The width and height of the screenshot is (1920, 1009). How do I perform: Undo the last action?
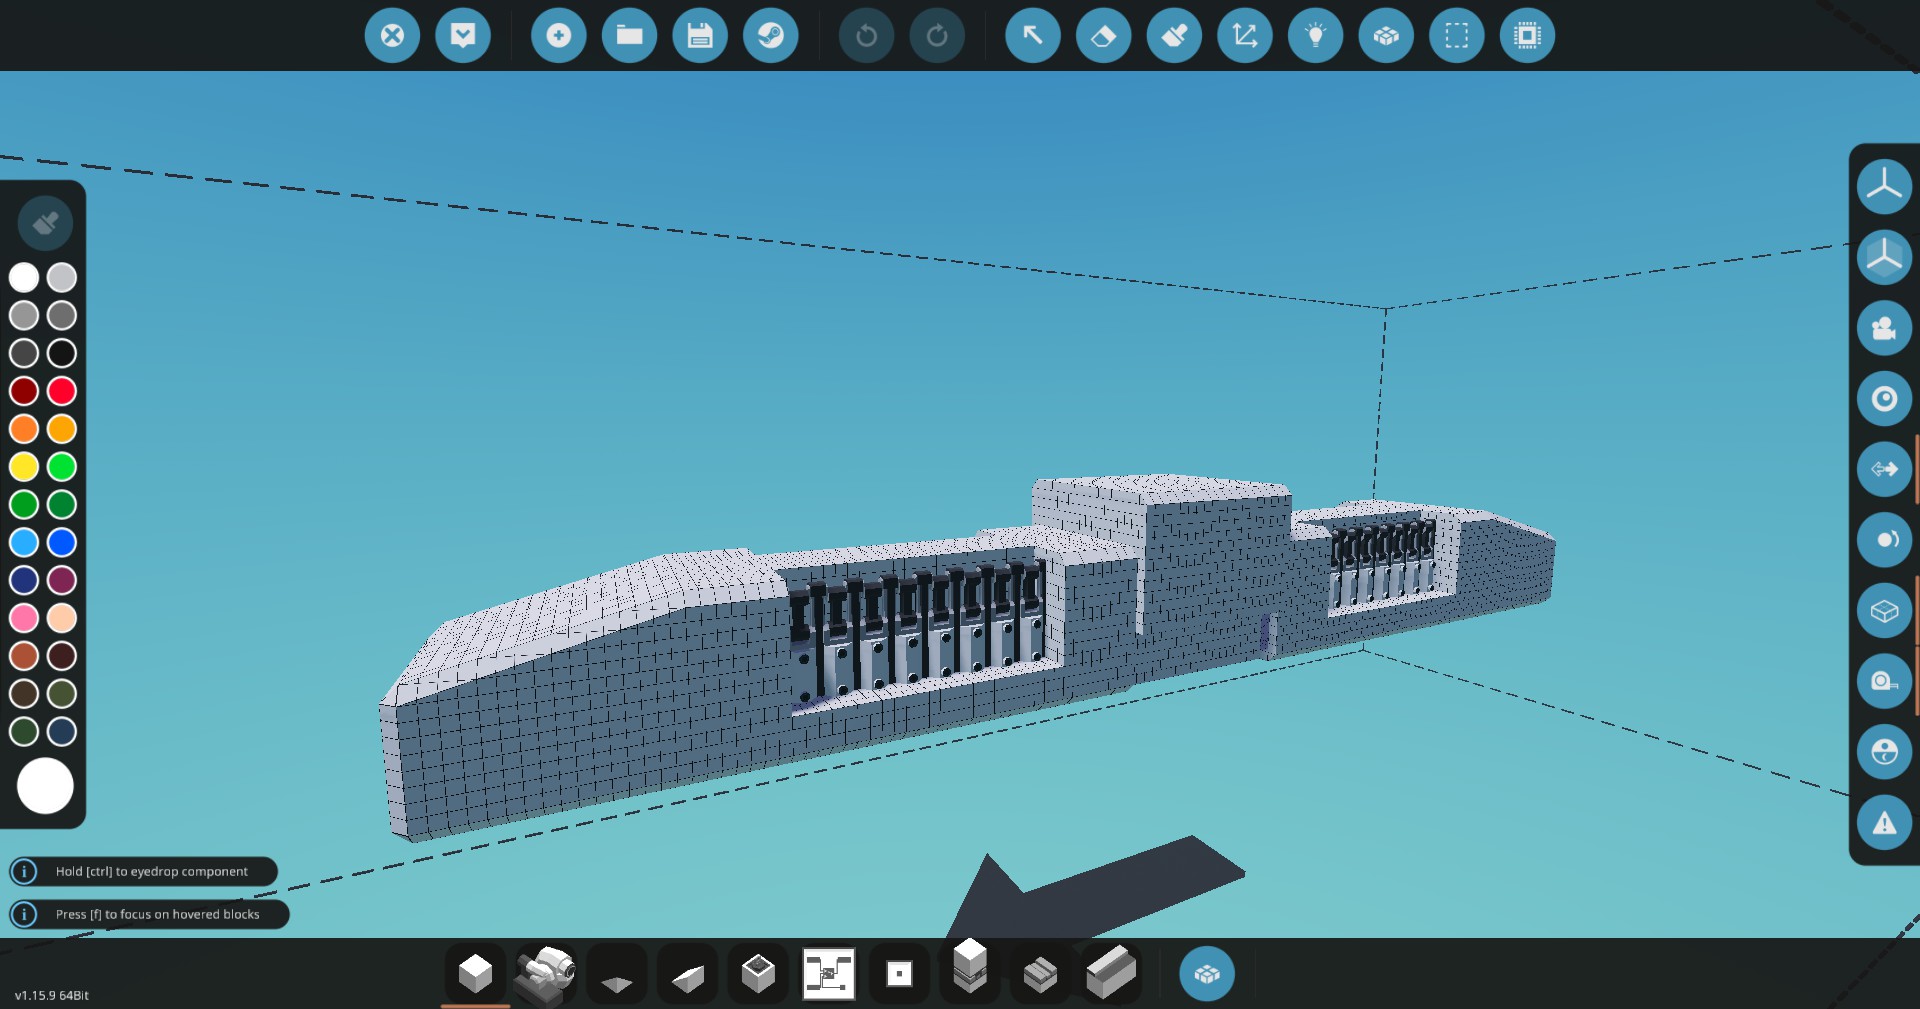pyautogui.click(x=866, y=36)
